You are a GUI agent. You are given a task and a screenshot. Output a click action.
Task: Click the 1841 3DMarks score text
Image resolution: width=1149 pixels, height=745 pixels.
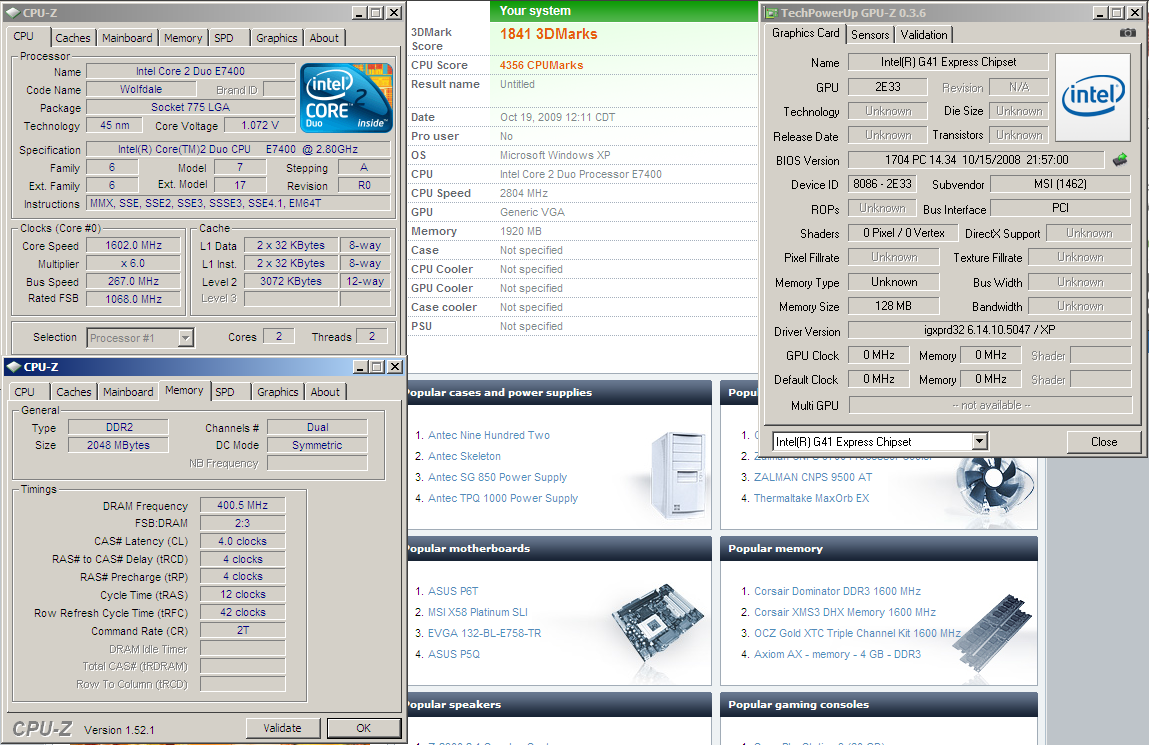[548, 34]
